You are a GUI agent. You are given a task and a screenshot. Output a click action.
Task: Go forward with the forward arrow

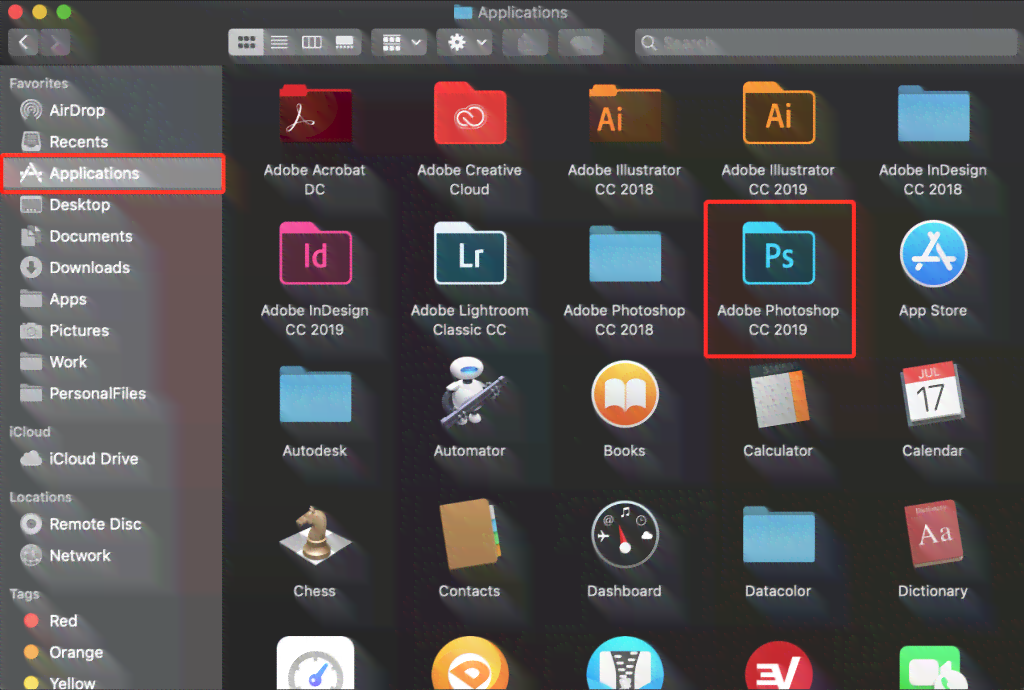click(x=56, y=43)
